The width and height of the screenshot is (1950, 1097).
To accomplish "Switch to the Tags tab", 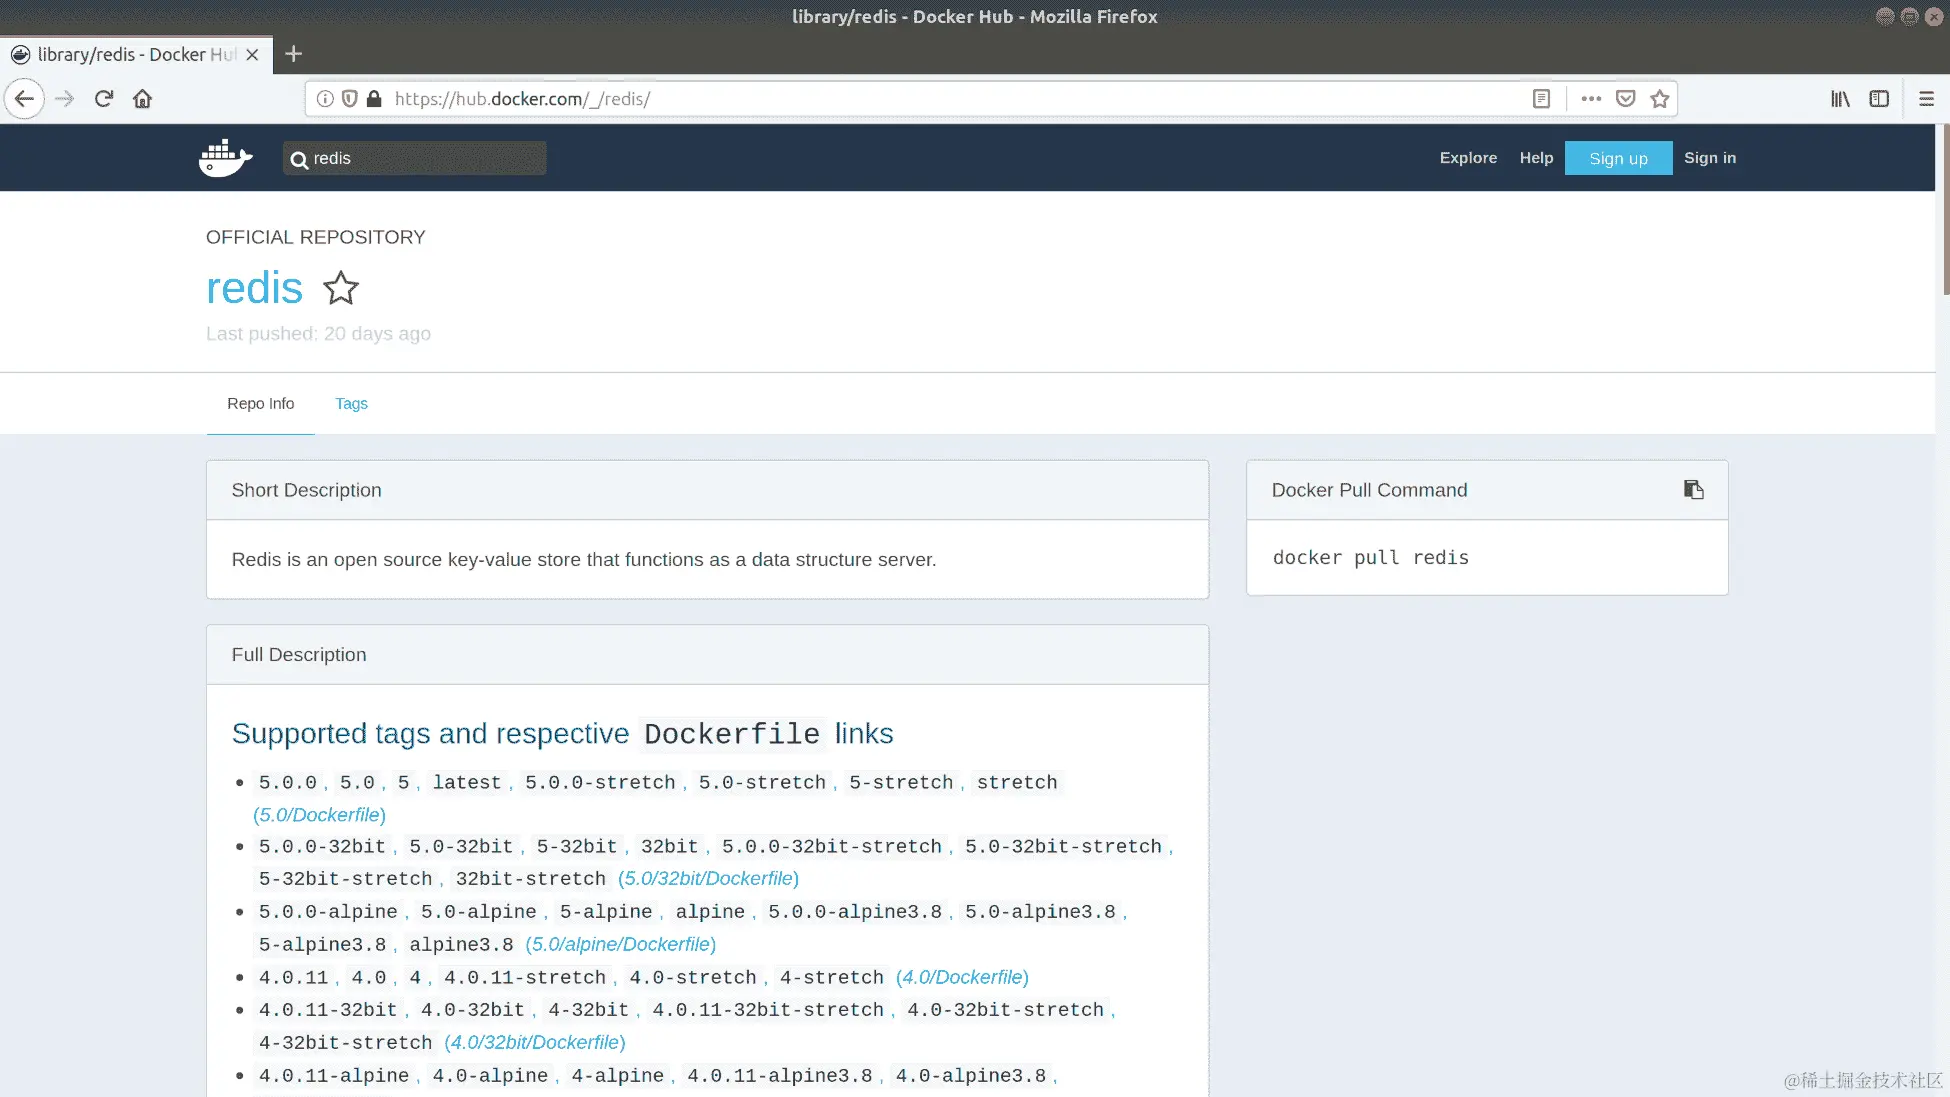I will [351, 403].
